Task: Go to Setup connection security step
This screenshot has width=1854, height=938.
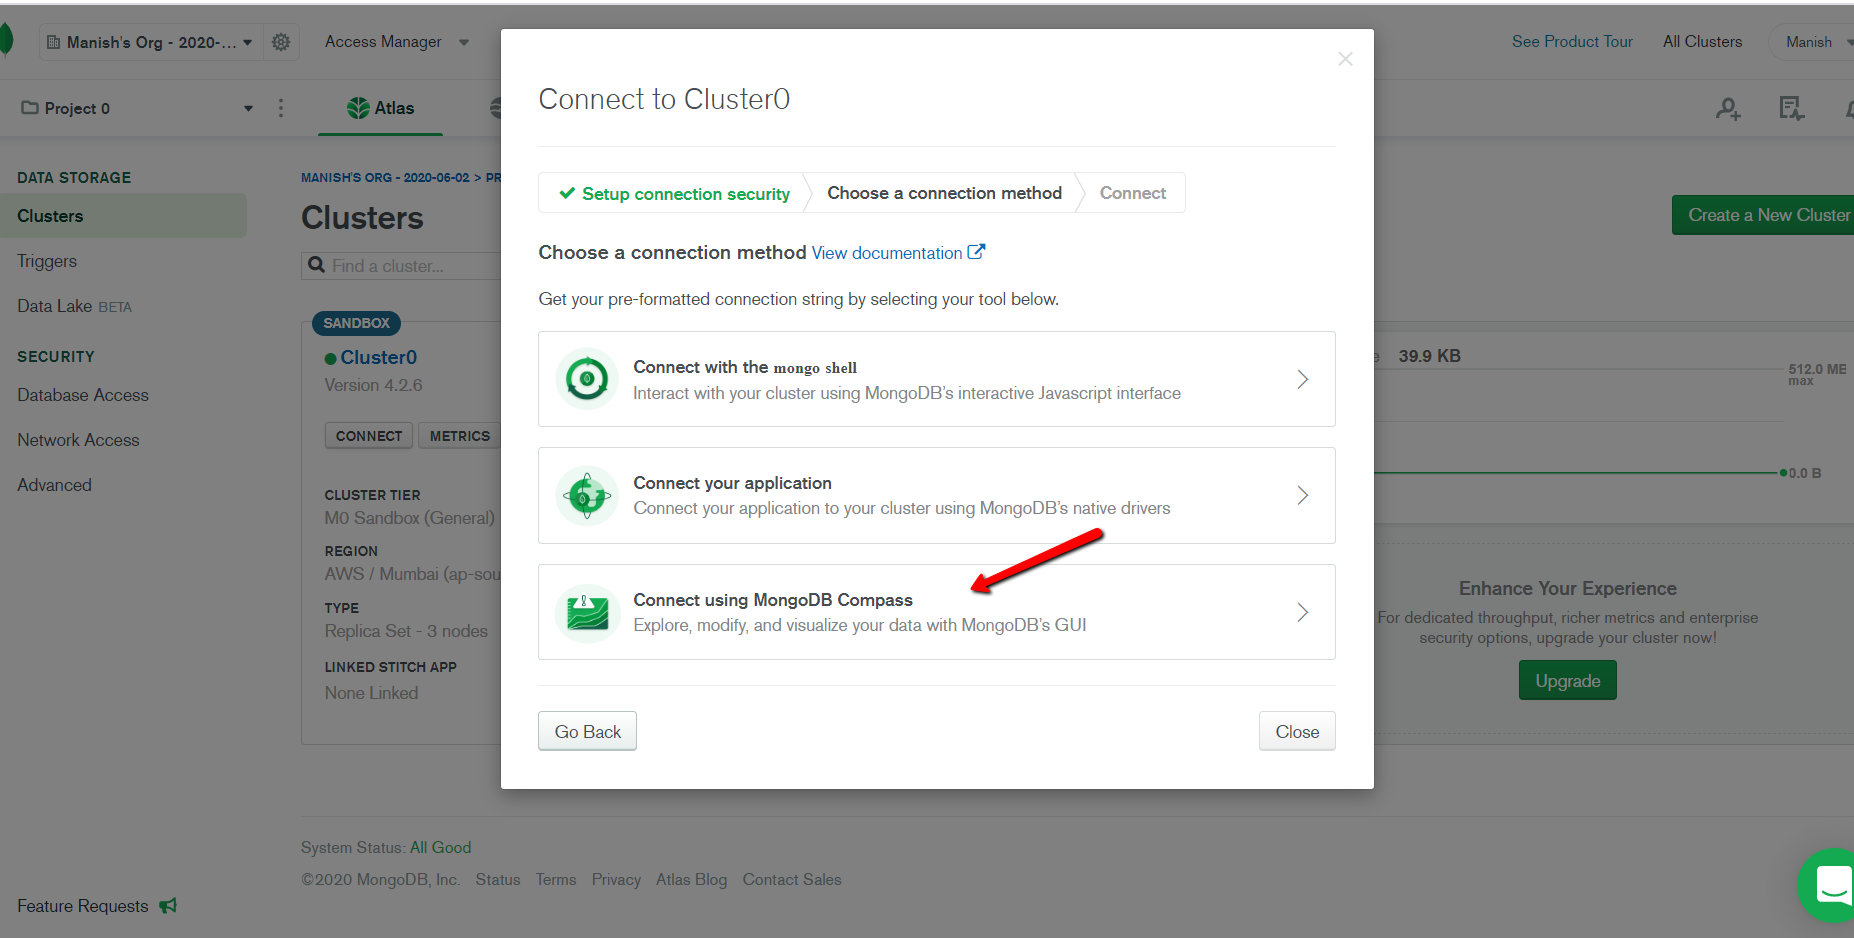Action: [674, 194]
